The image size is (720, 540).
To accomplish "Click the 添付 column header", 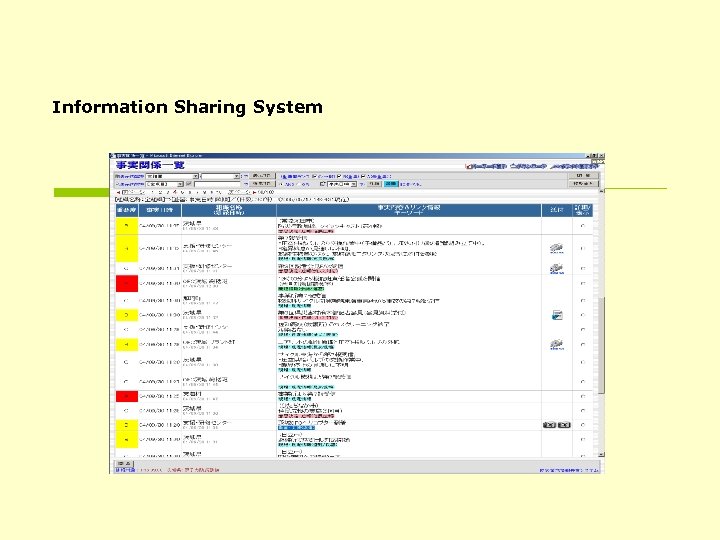I will pos(557,210).
